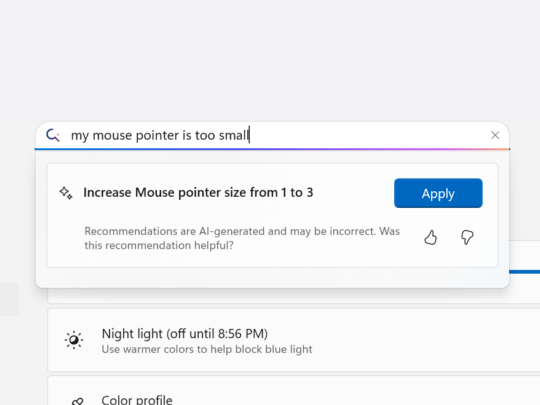Viewport: 540px width, 405px height.
Task: Click the sparkle icon beside the recommendation
Action: tap(66, 193)
